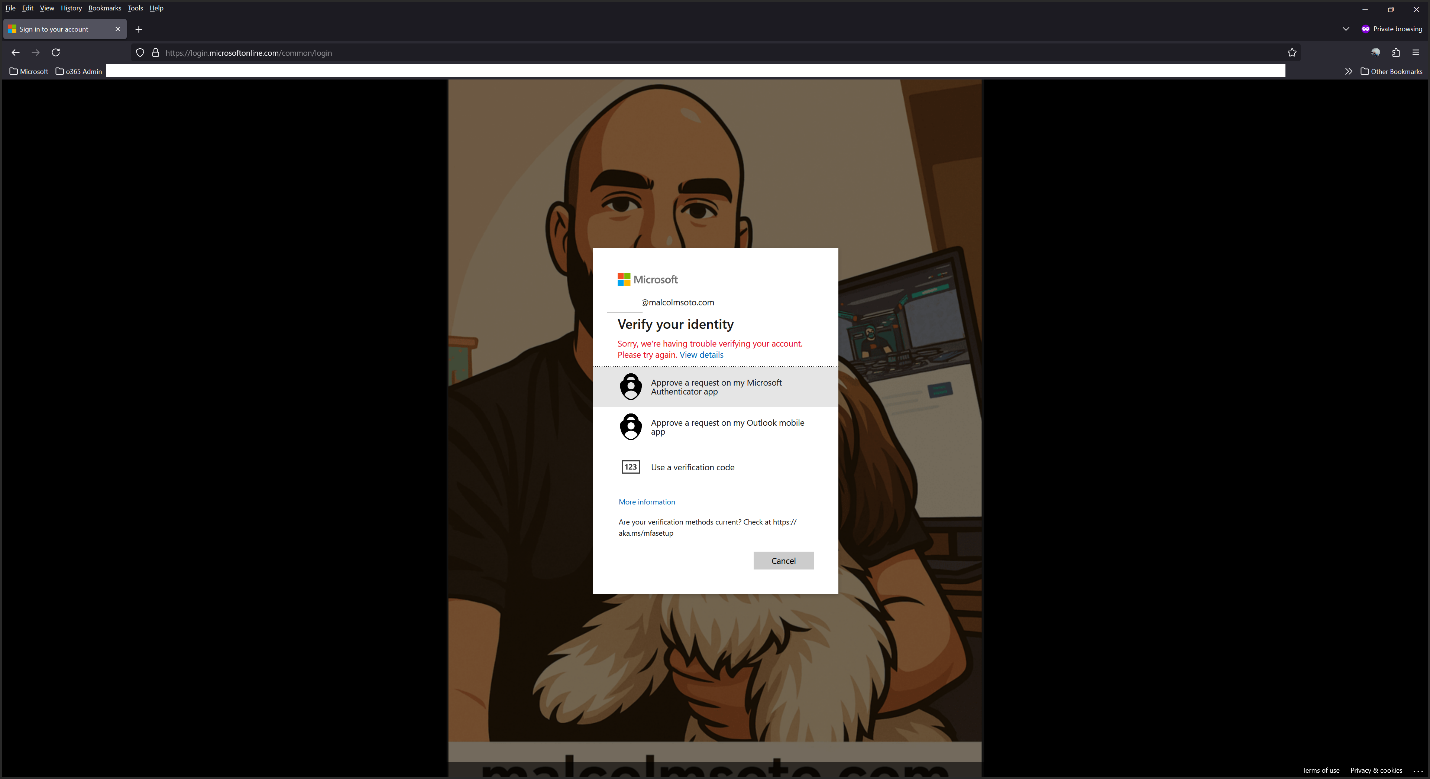The width and height of the screenshot is (1430, 779).
Task: Bookmark this page with the star icon
Action: [x=1292, y=52]
